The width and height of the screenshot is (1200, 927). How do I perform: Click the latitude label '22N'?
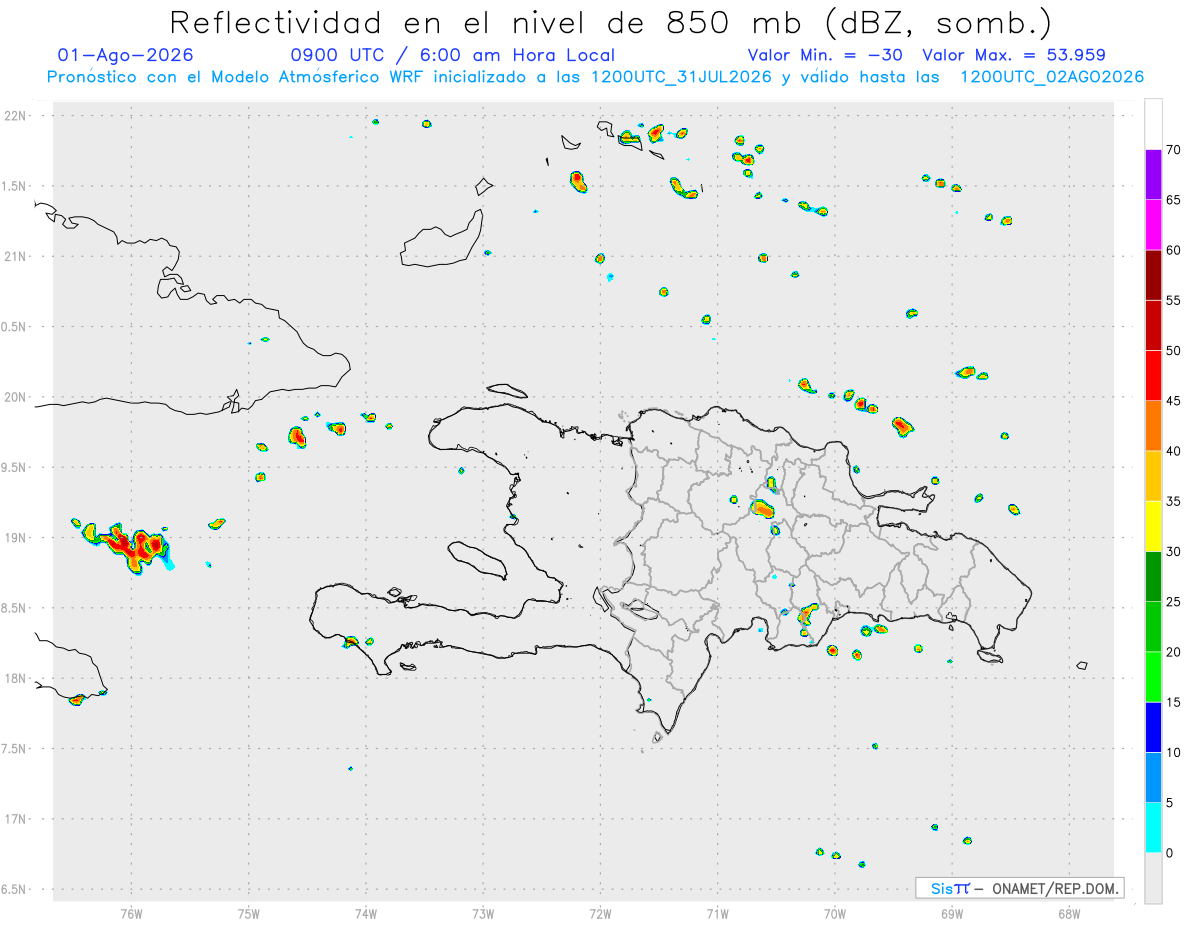pyautogui.click(x=15, y=116)
